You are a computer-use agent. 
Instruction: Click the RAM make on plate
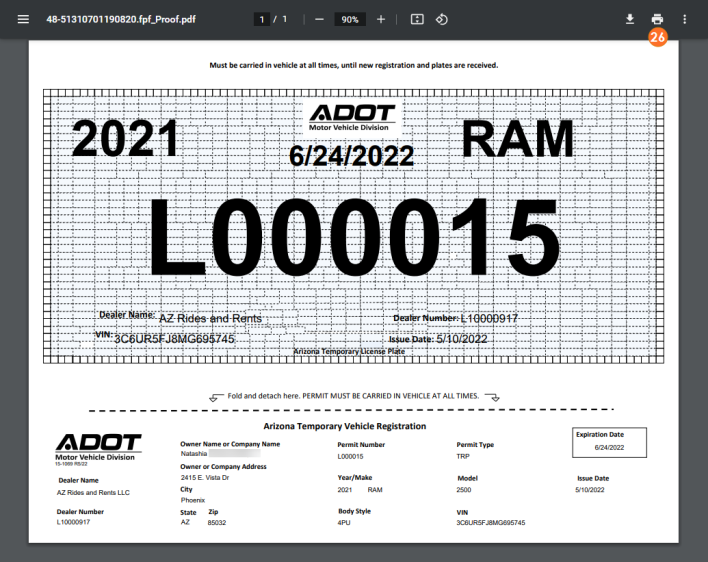(517, 139)
